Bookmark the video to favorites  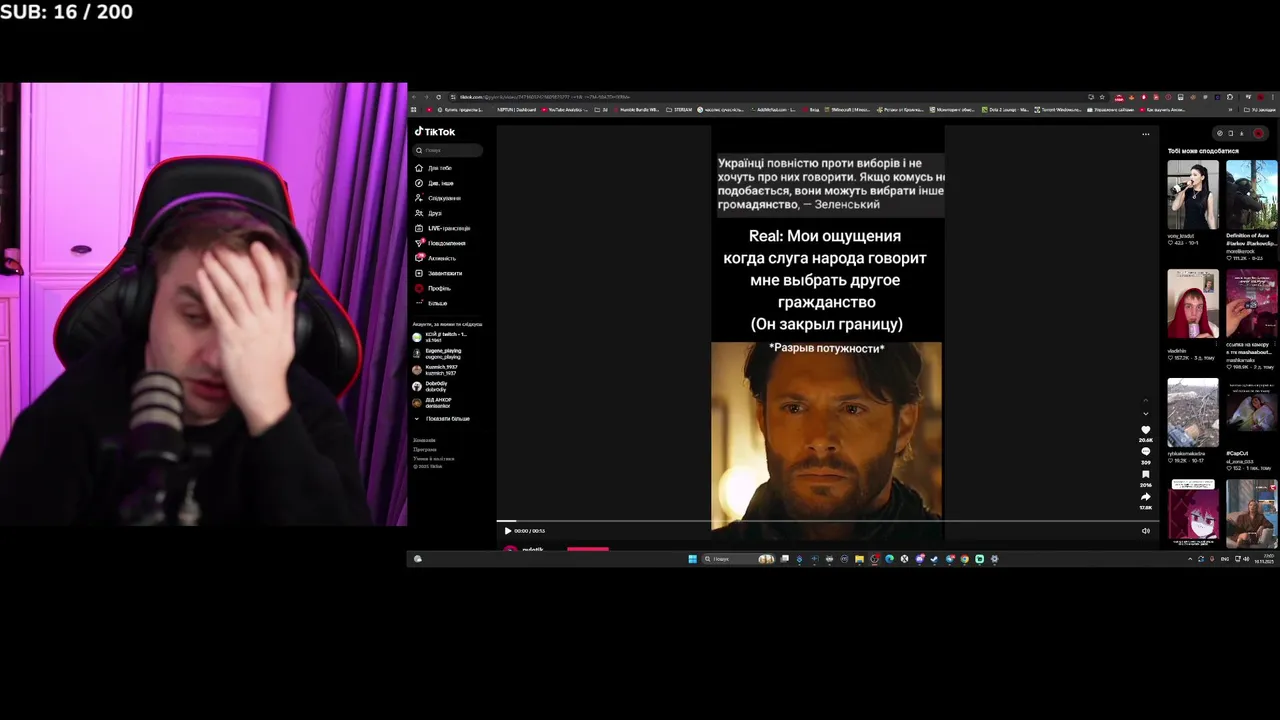1146,475
